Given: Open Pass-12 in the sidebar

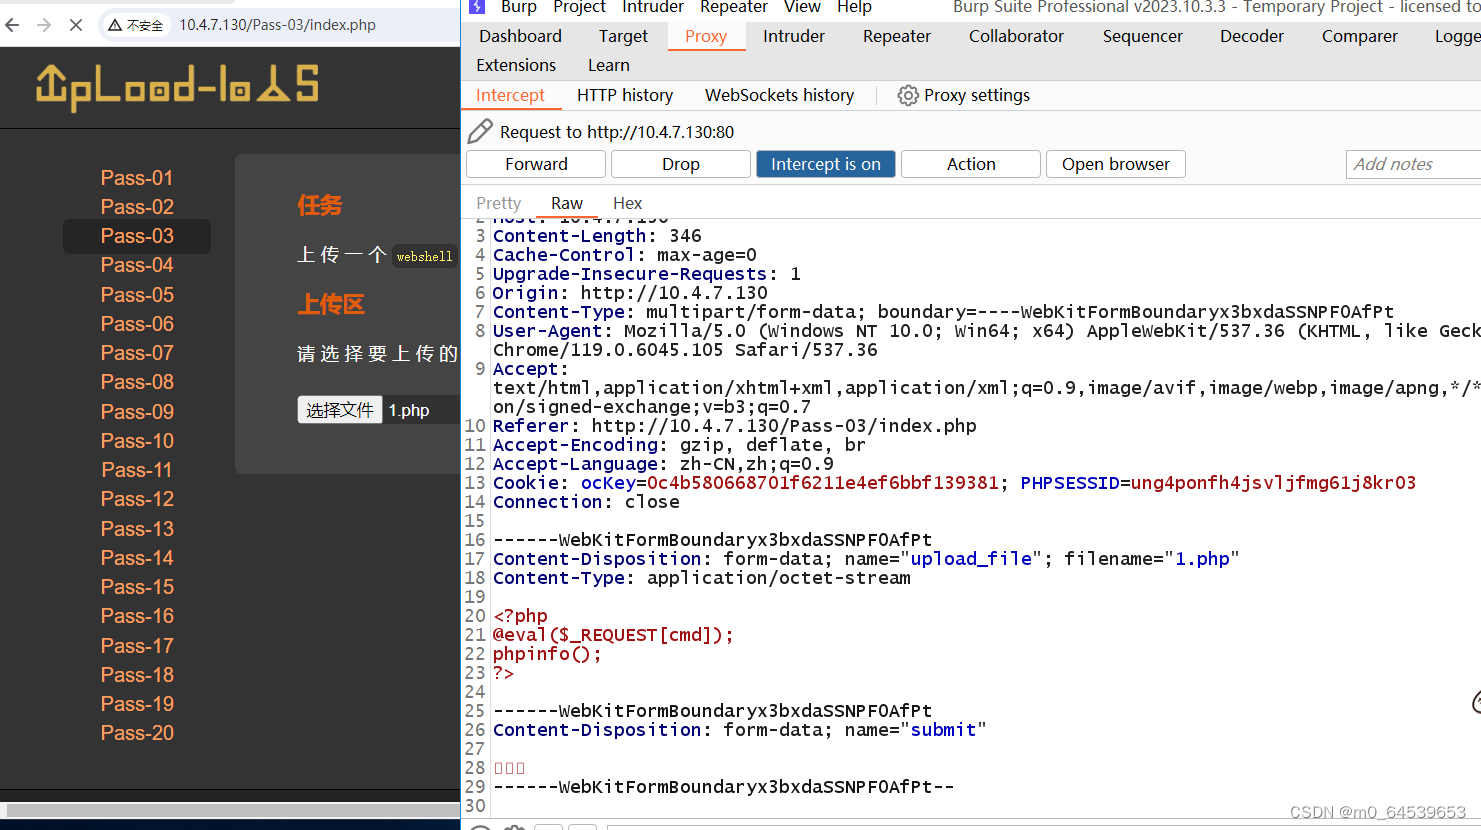Looking at the screenshot, I should 137,499.
